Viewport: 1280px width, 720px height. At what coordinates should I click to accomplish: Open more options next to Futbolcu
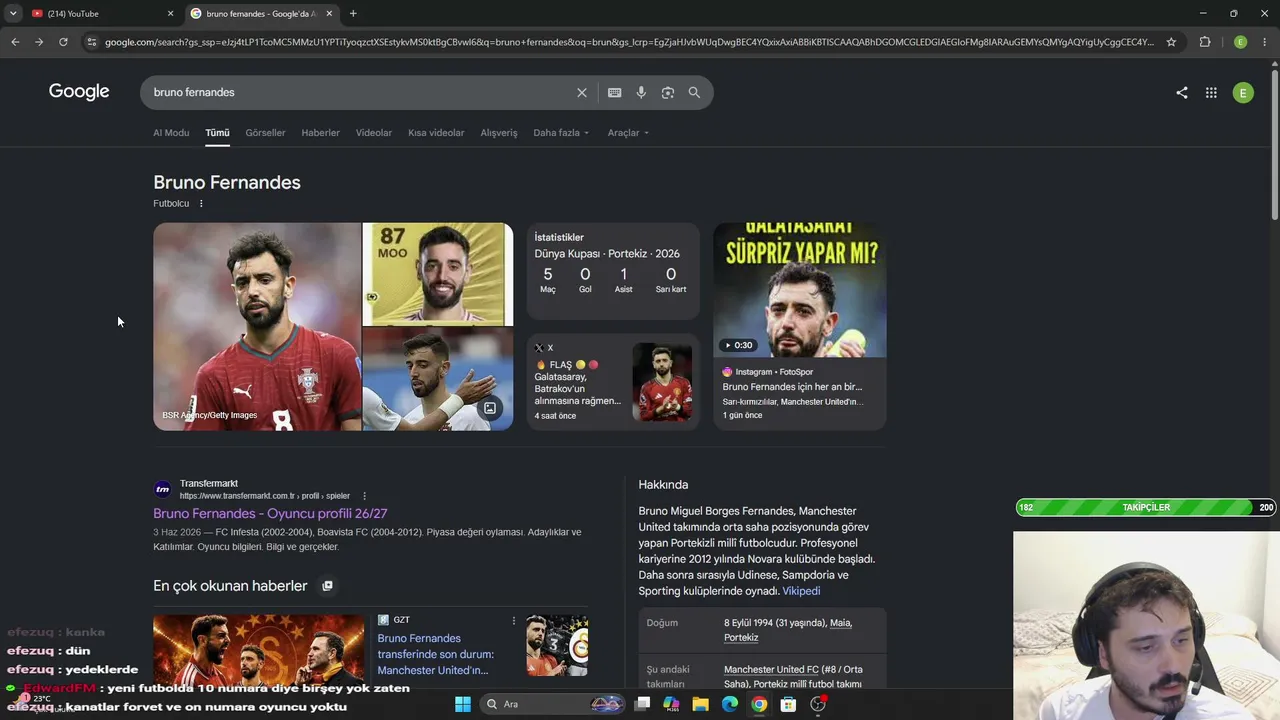pos(201,203)
